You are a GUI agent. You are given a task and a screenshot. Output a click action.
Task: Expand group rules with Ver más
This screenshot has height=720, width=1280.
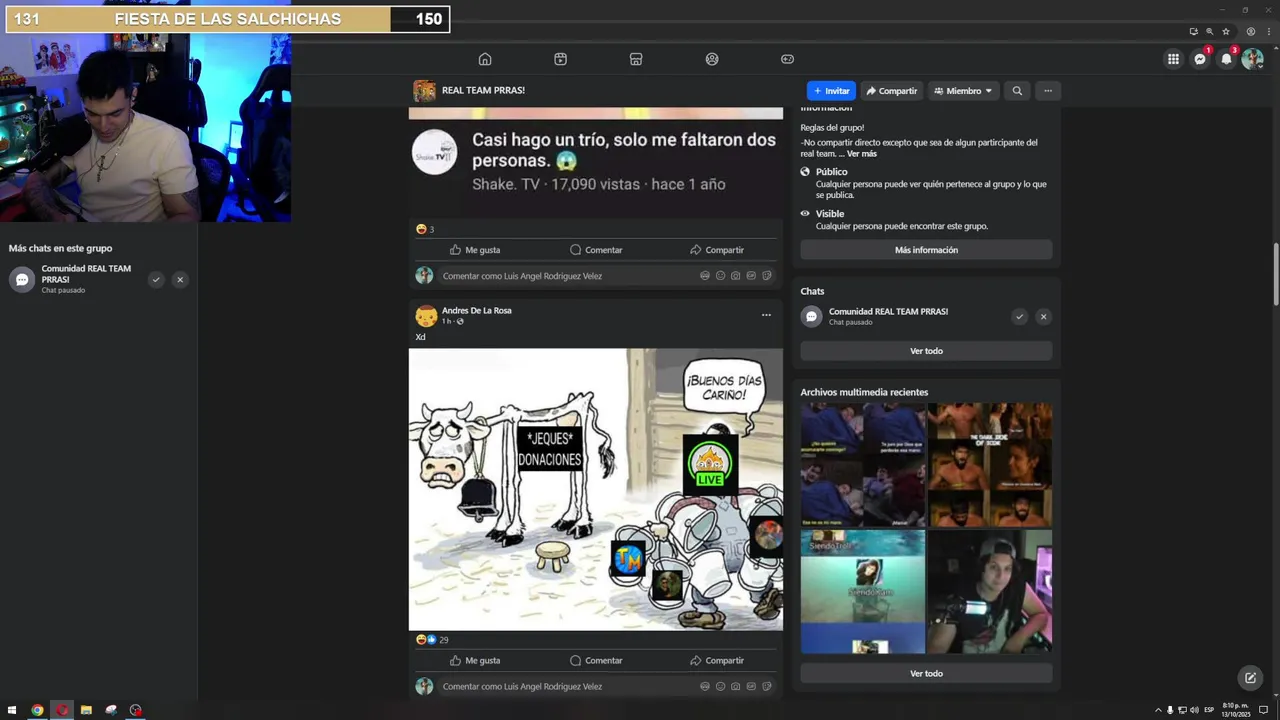point(861,154)
